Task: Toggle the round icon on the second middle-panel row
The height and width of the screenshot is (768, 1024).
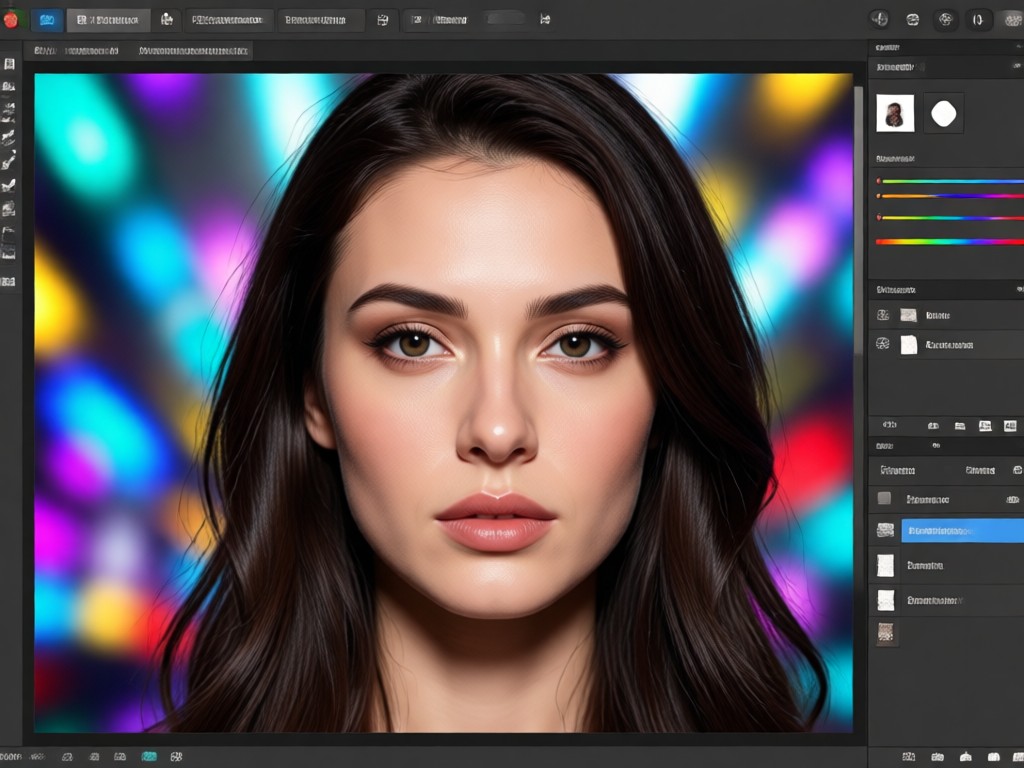Action: (883, 343)
